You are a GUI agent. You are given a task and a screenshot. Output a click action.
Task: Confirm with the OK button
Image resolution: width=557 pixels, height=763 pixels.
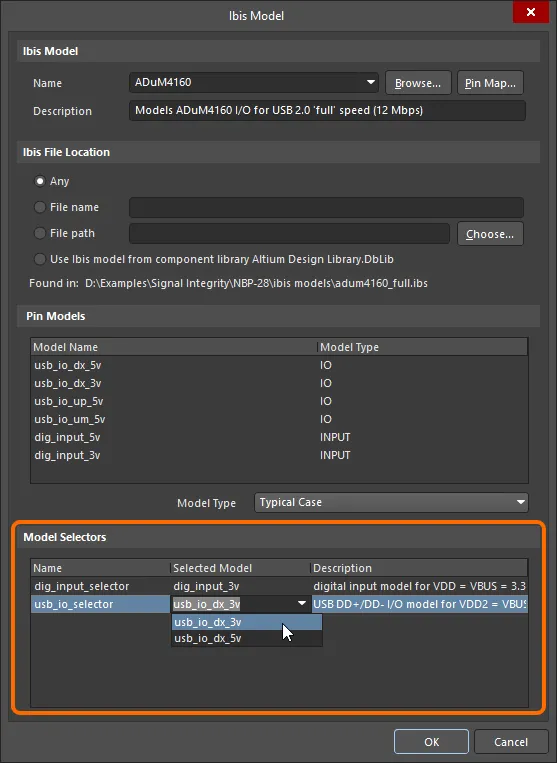[431, 742]
